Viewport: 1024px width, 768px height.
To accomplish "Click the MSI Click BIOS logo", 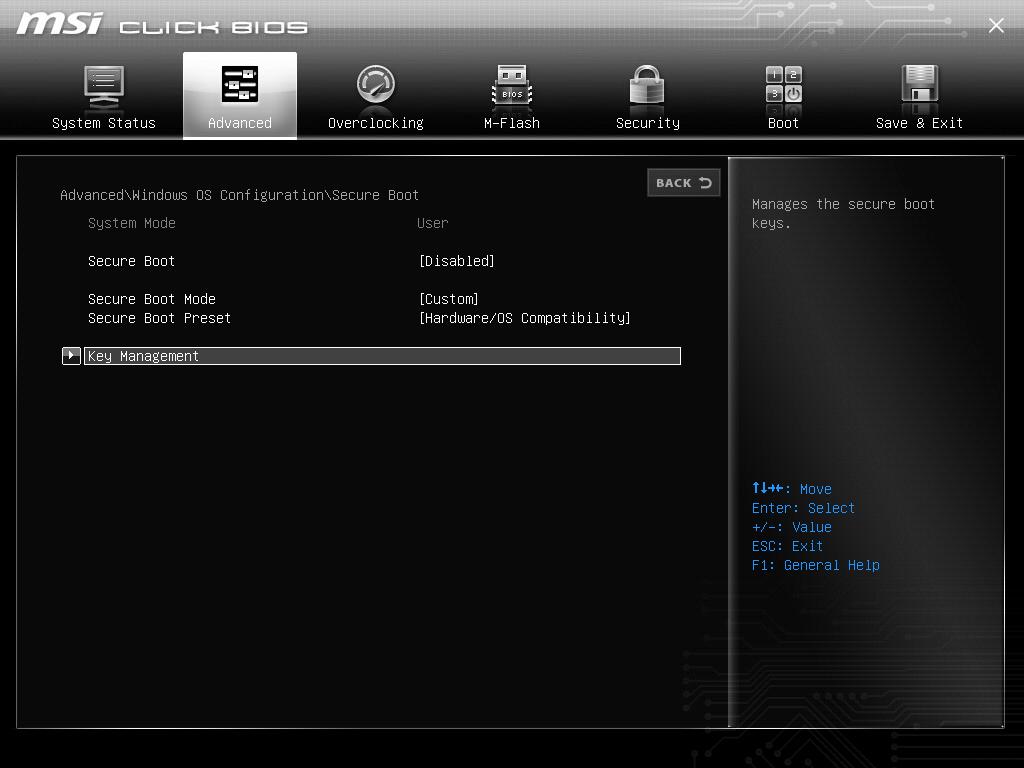I will point(162,25).
